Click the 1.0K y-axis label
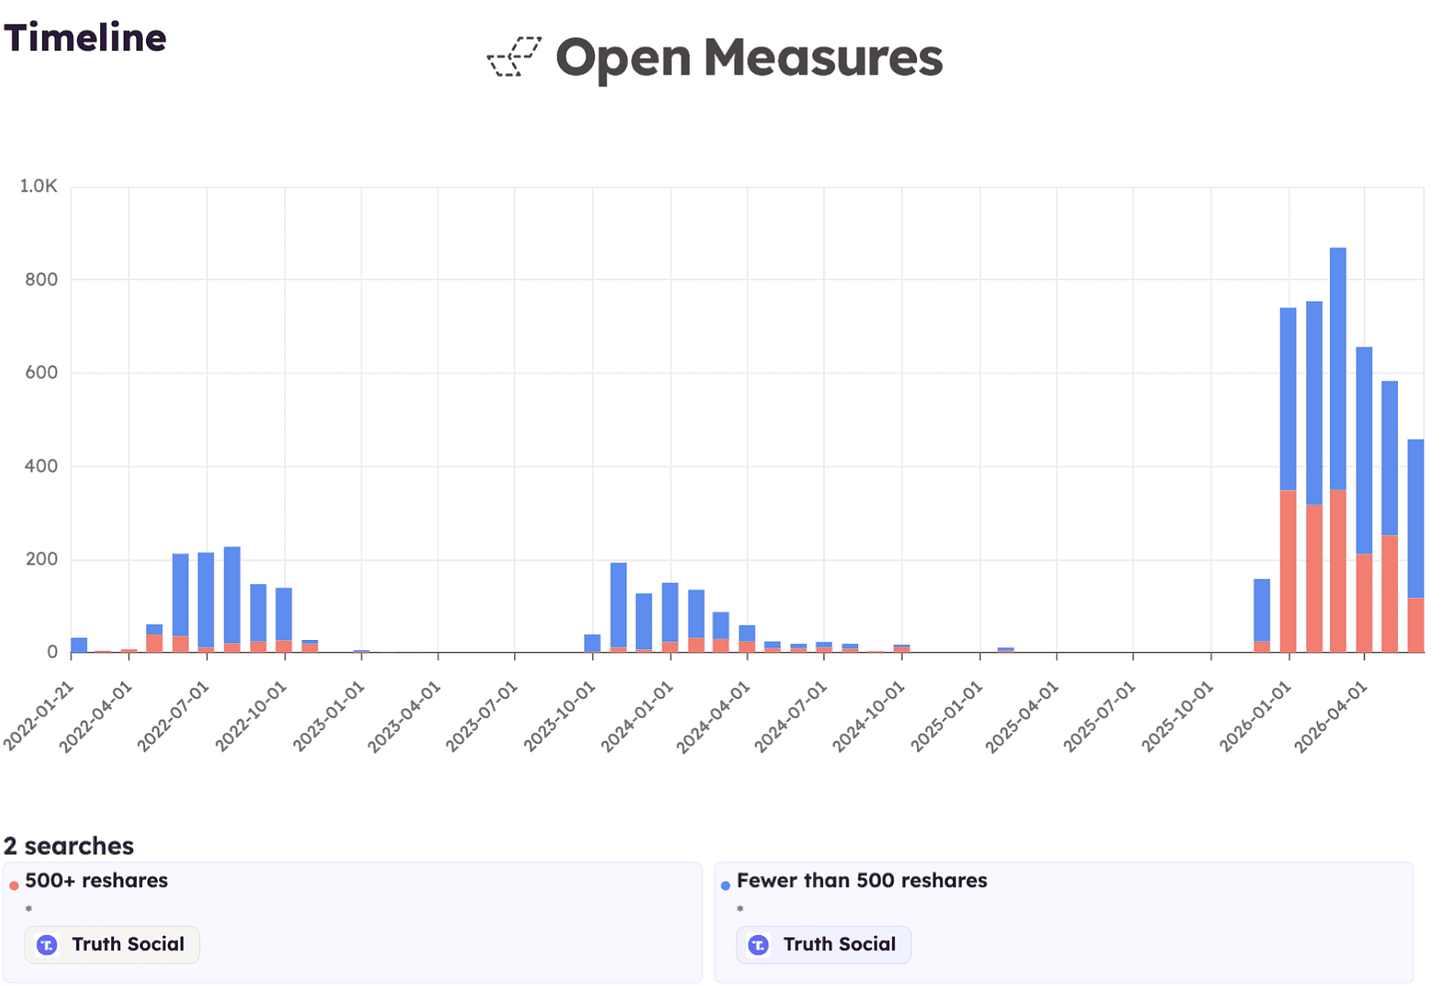Viewport: 1456px width, 986px height. 39,186
